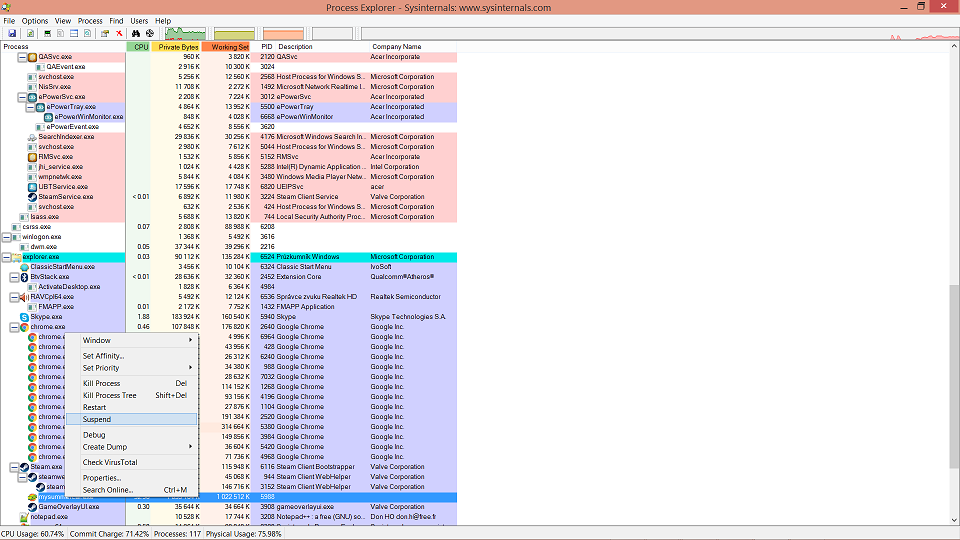Open the Options menu
This screenshot has width=960, height=540.
point(35,21)
